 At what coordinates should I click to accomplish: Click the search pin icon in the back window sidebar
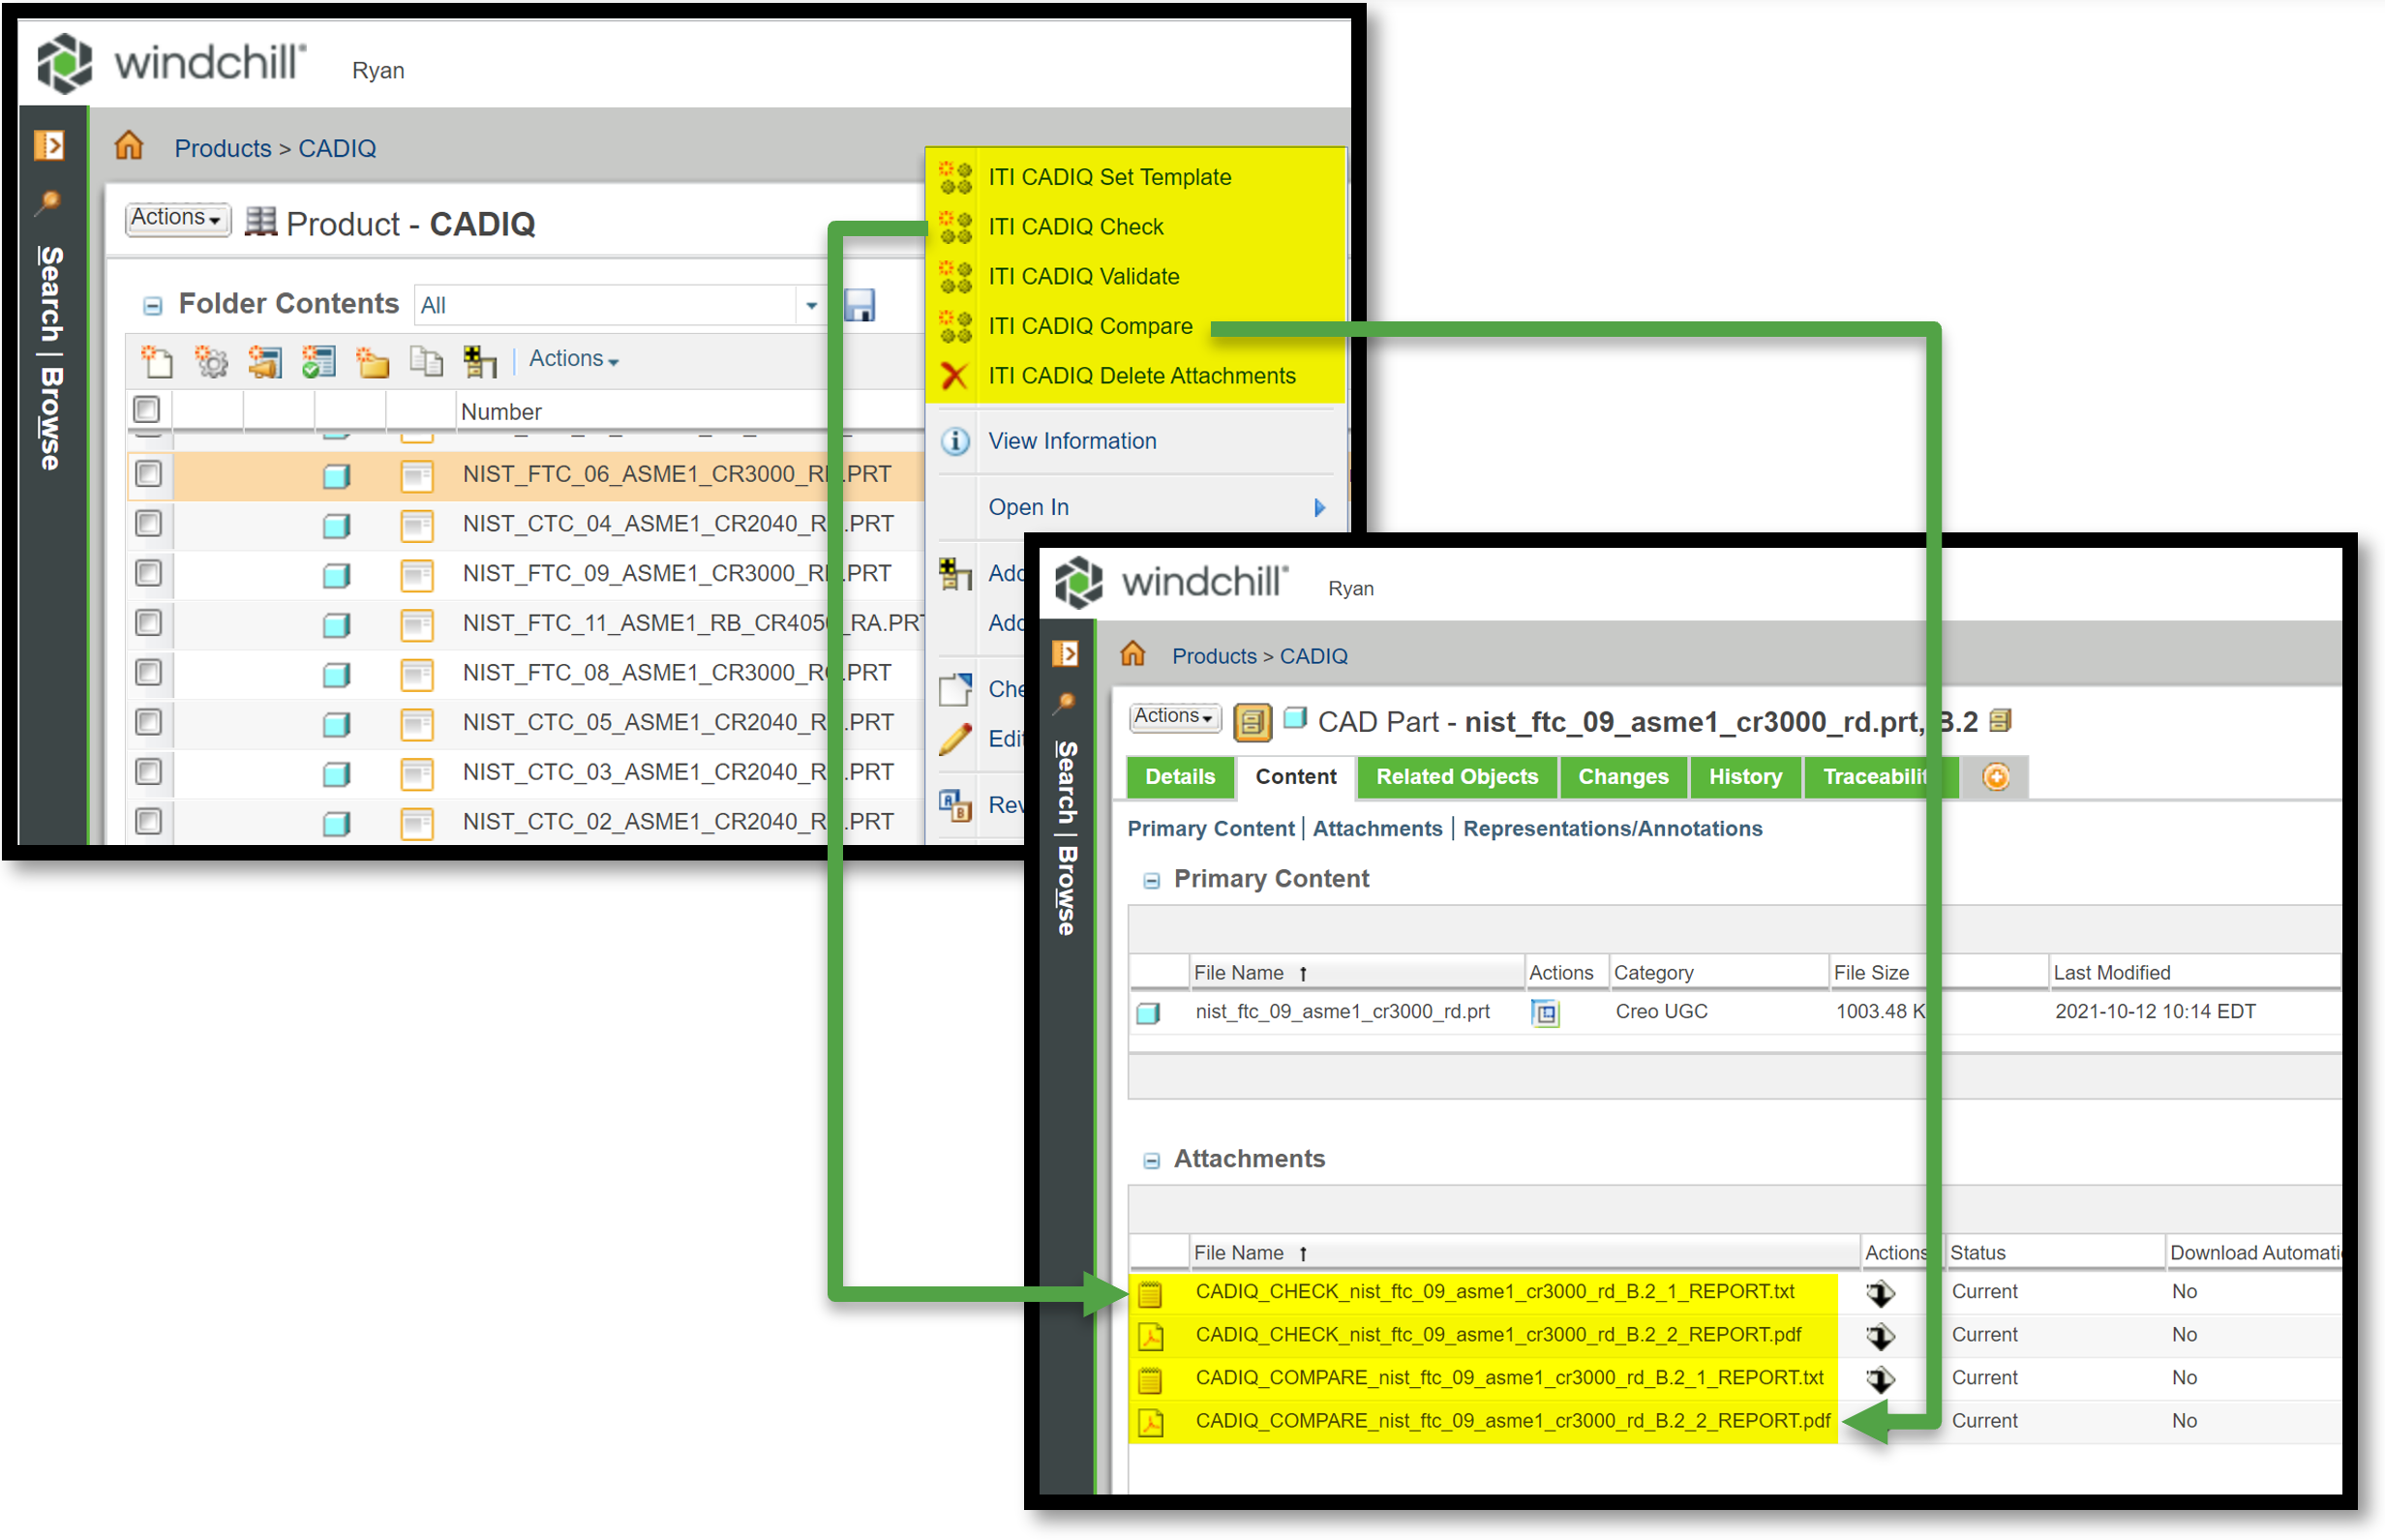[x=48, y=202]
